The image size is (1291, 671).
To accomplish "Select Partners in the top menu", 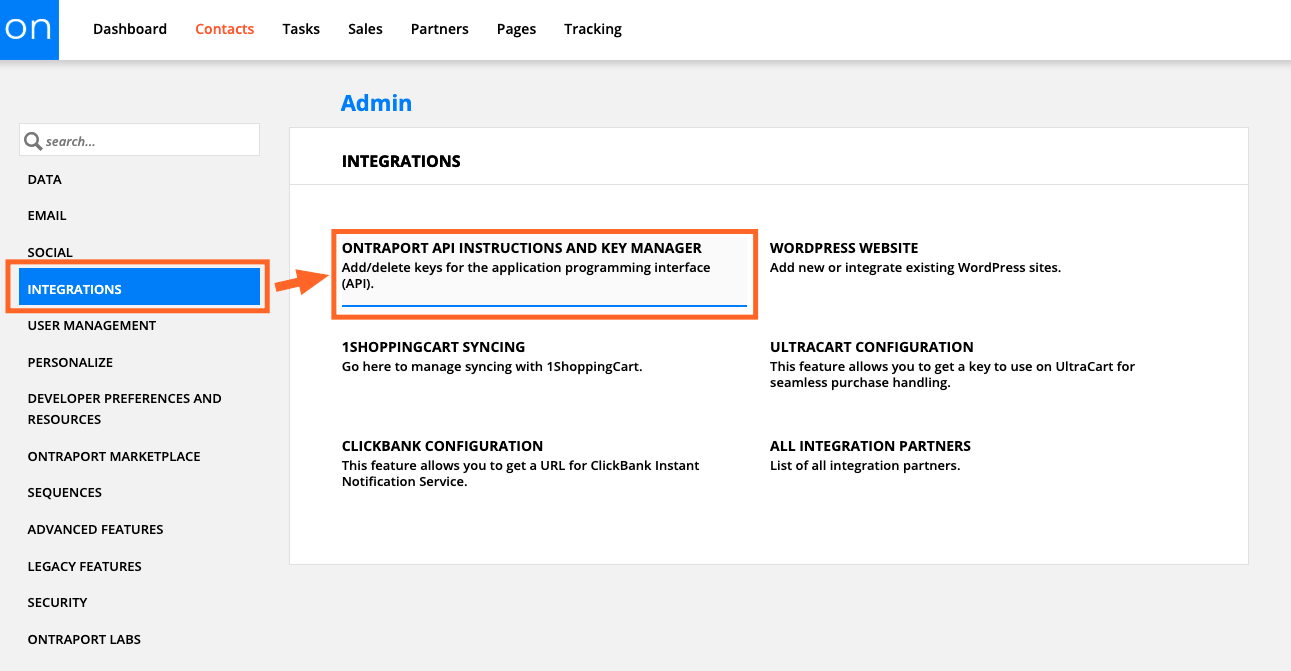I will click(x=439, y=29).
